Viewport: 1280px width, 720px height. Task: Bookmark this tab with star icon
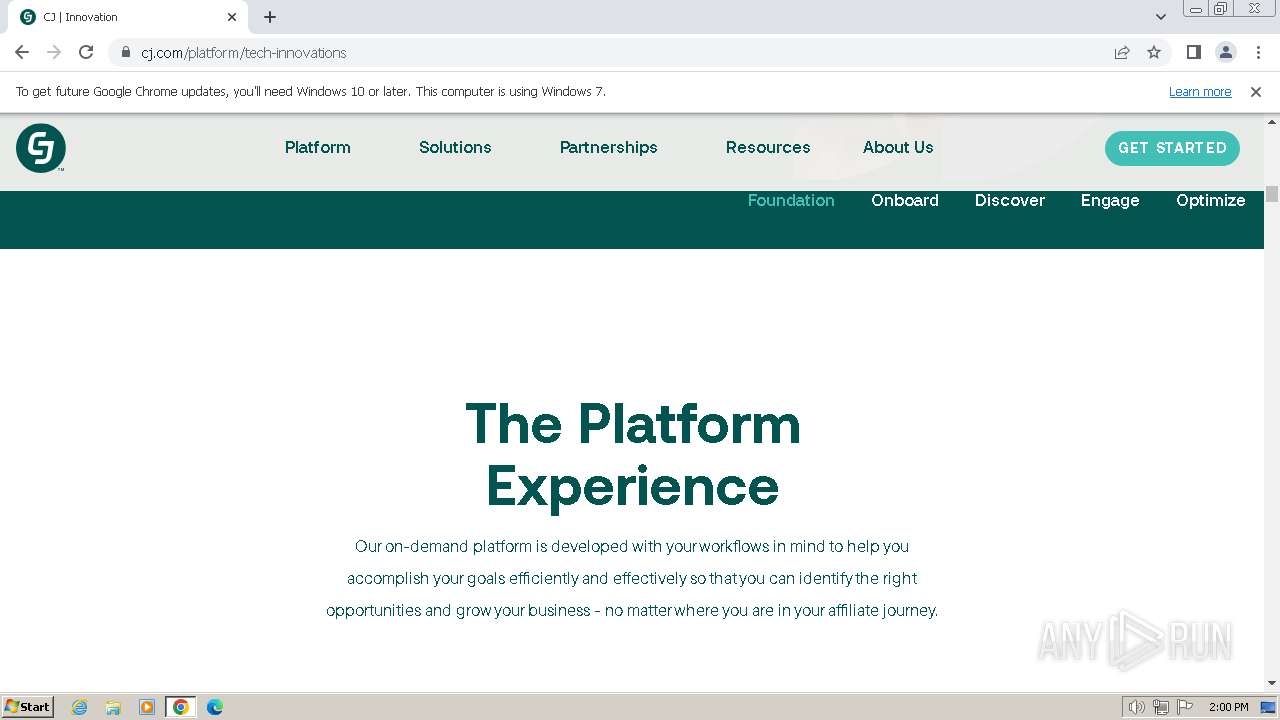click(1154, 52)
